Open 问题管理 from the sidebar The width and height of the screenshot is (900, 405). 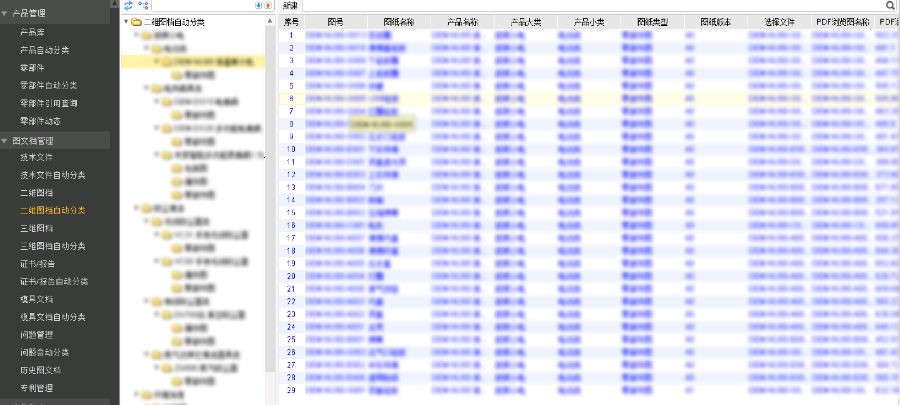[x=36, y=335]
